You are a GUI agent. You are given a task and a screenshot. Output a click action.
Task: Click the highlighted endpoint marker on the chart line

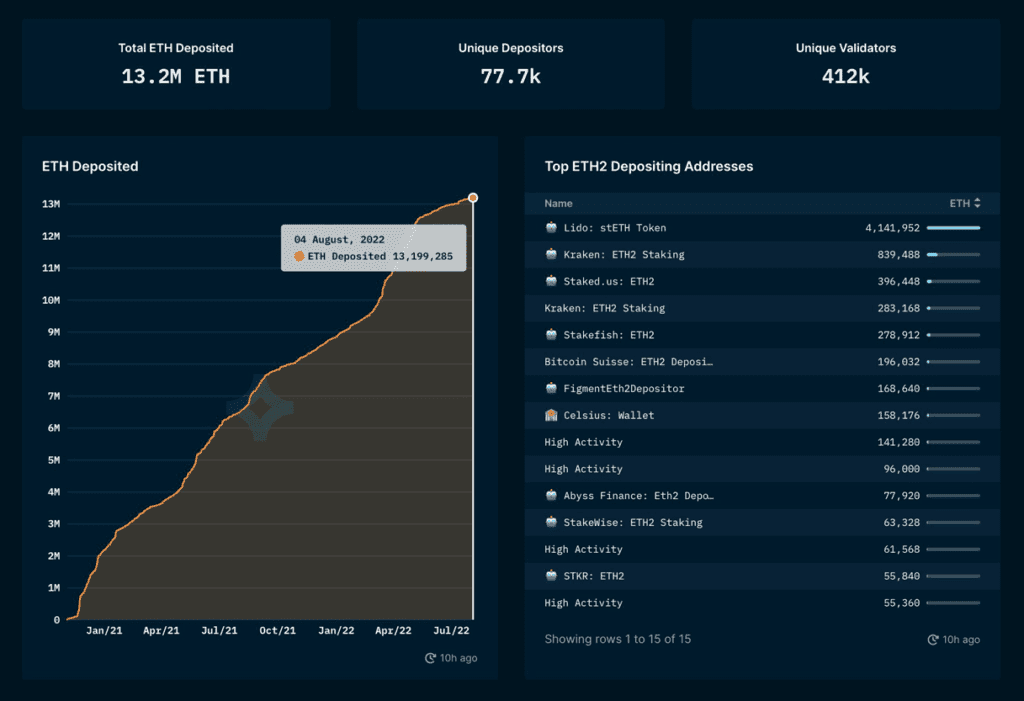(x=472, y=197)
